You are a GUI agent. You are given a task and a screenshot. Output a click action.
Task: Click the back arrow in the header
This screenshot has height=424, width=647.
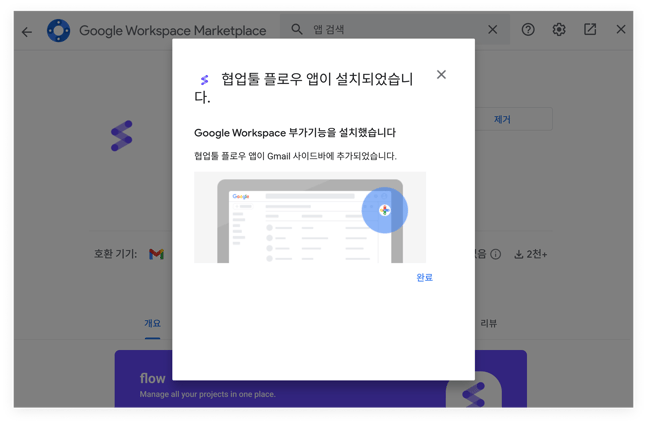click(x=27, y=31)
